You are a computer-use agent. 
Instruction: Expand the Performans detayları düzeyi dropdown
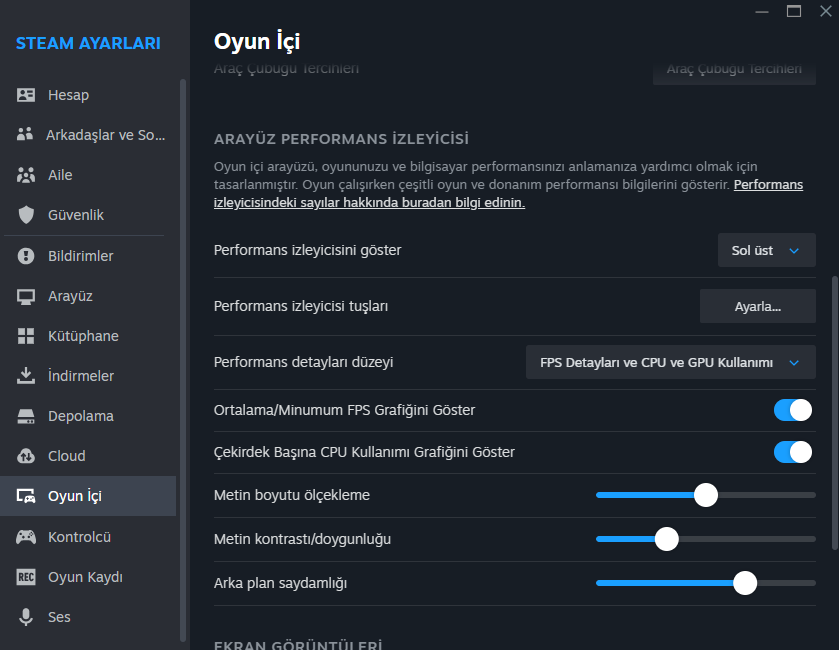[670, 362]
